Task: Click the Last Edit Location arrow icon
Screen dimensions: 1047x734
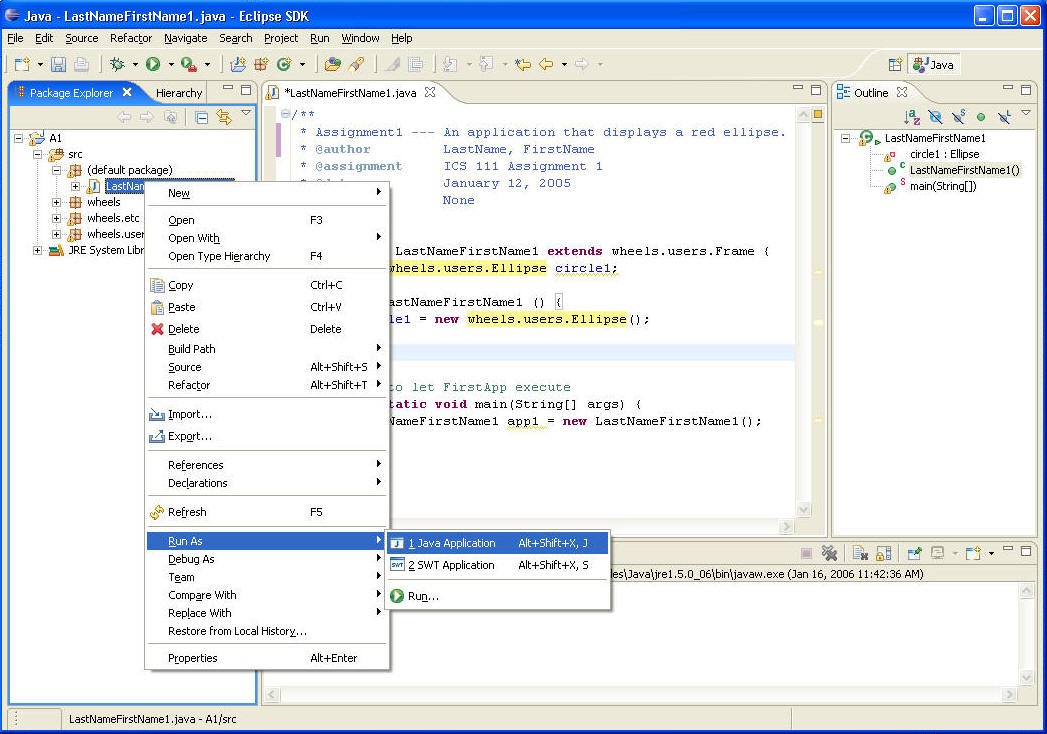Action: 523,64
